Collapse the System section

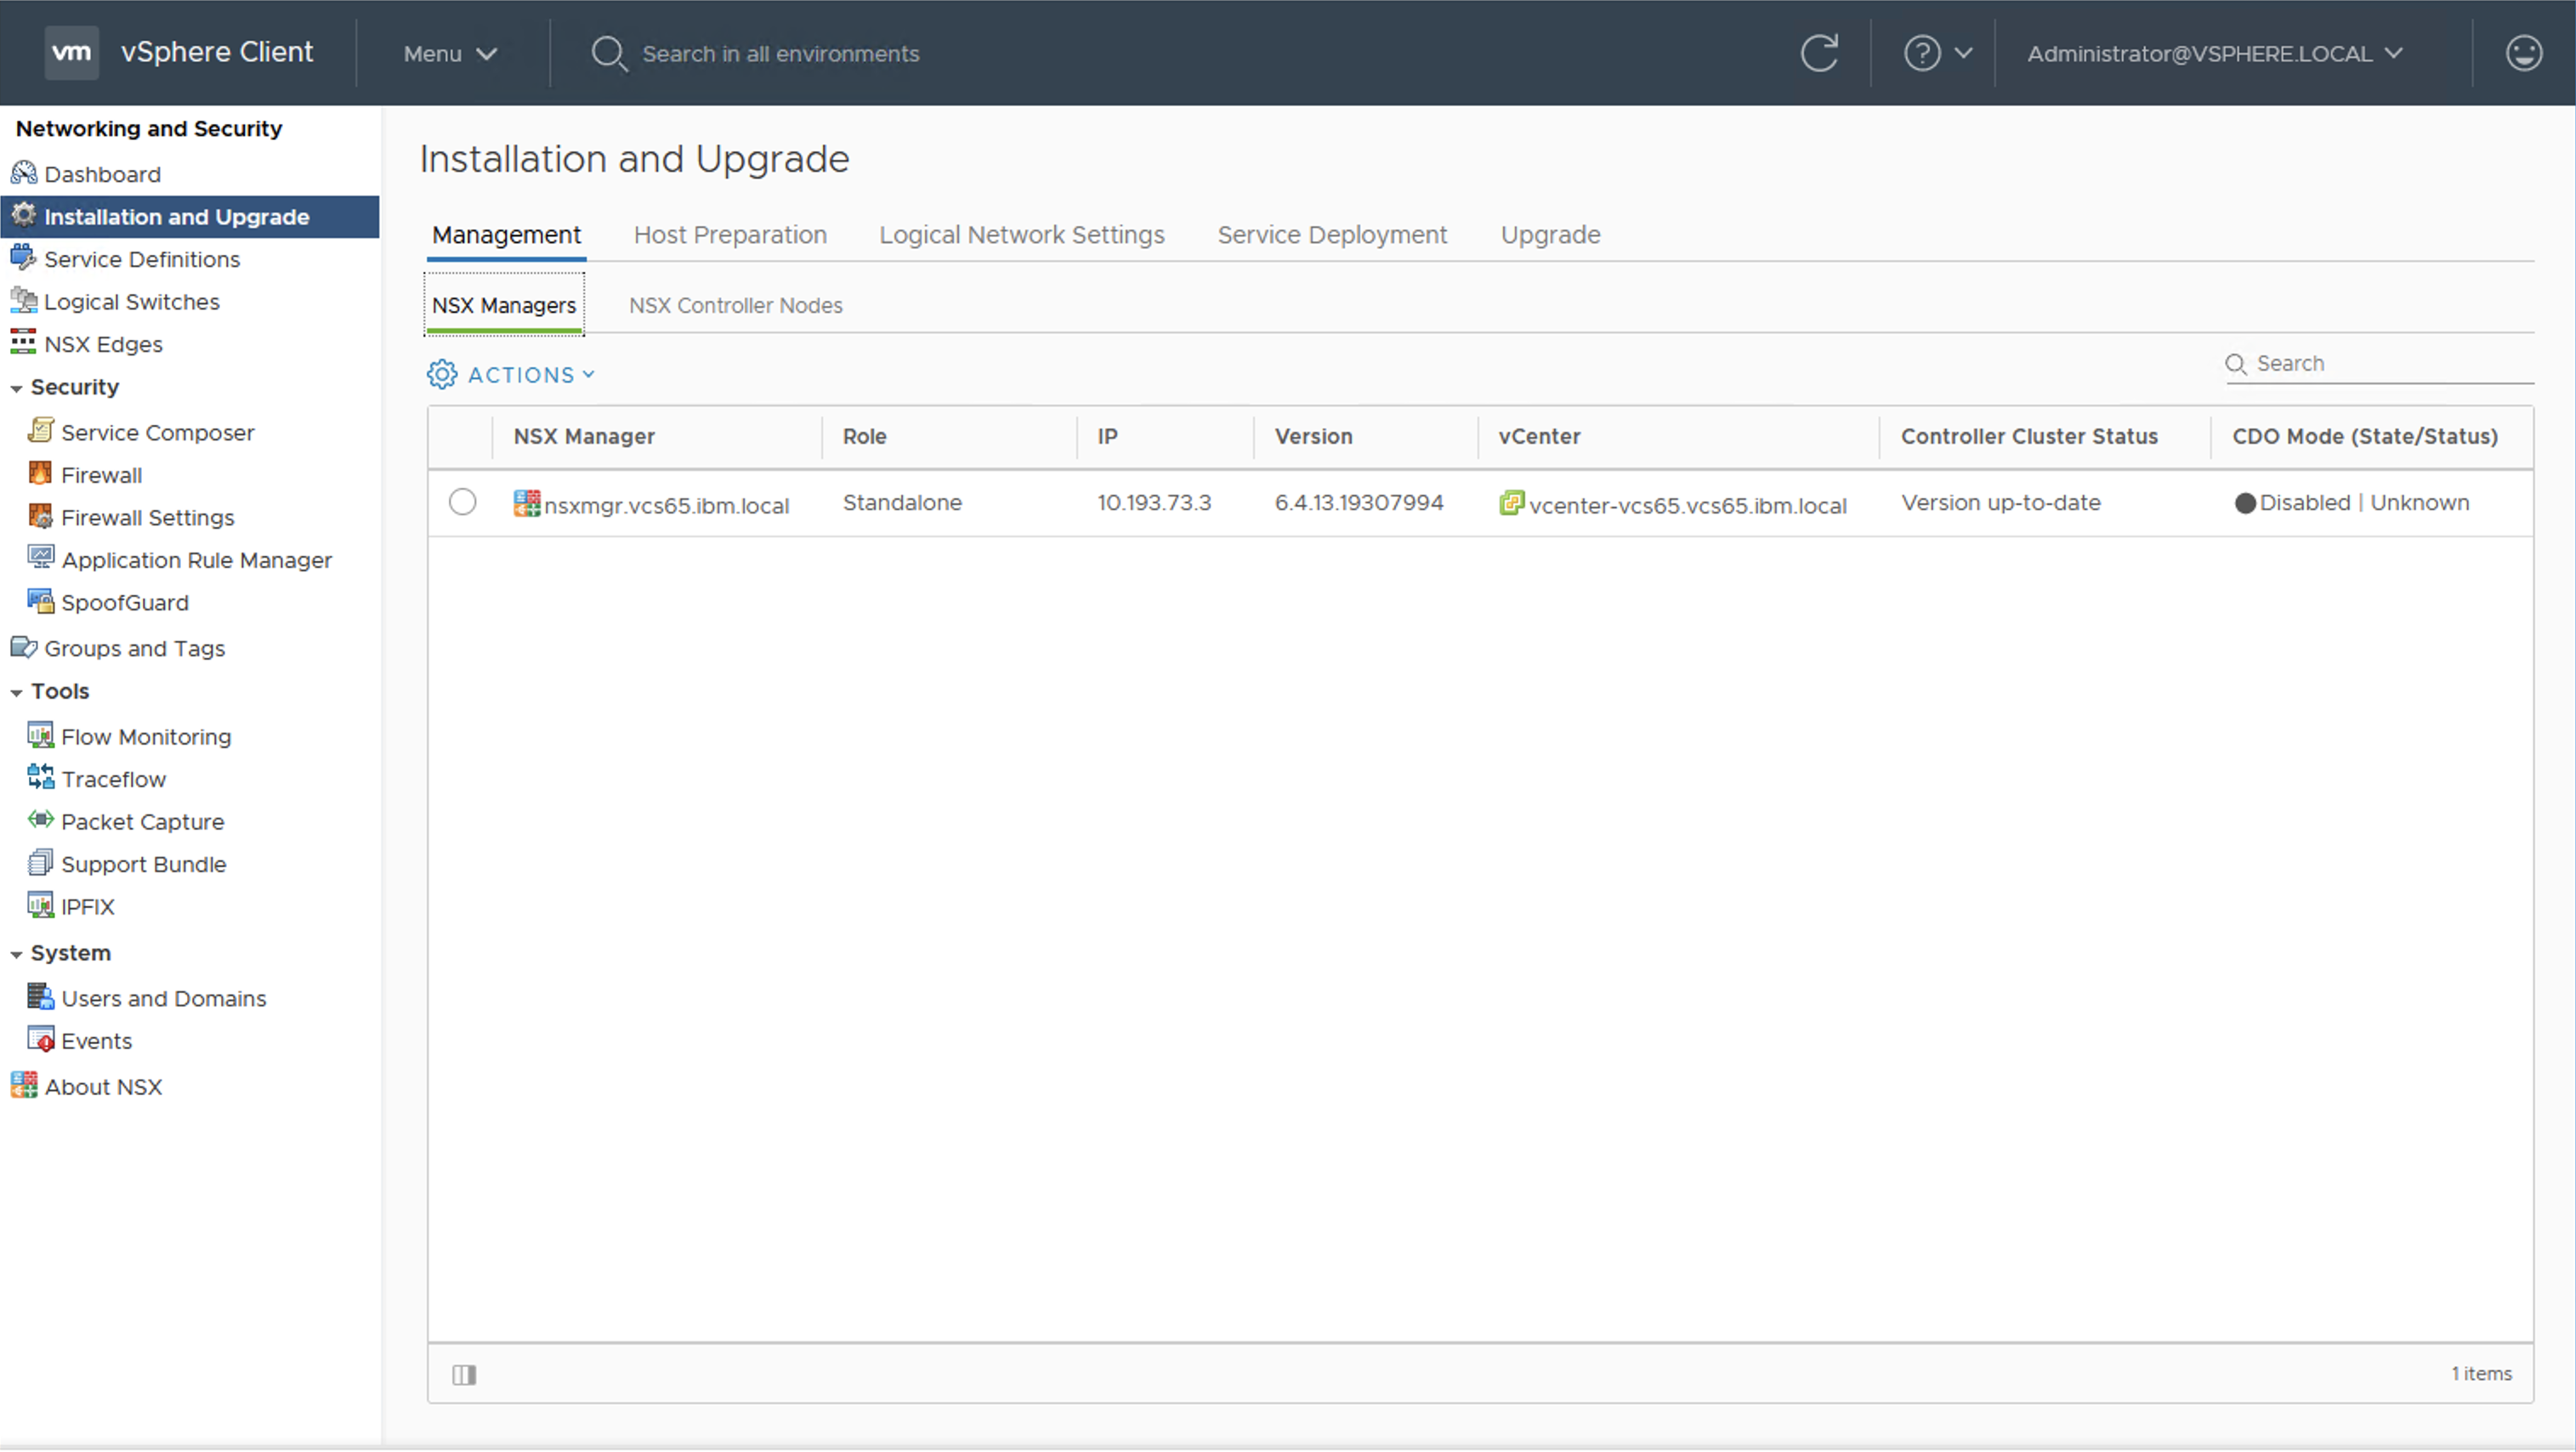[16, 954]
